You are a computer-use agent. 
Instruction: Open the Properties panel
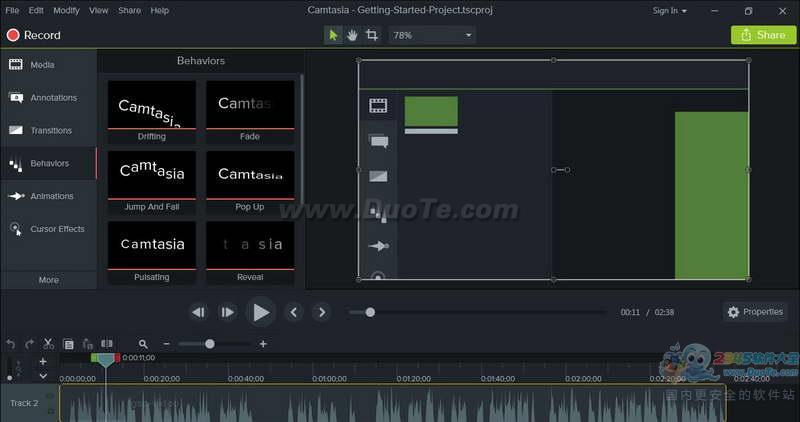tap(755, 312)
